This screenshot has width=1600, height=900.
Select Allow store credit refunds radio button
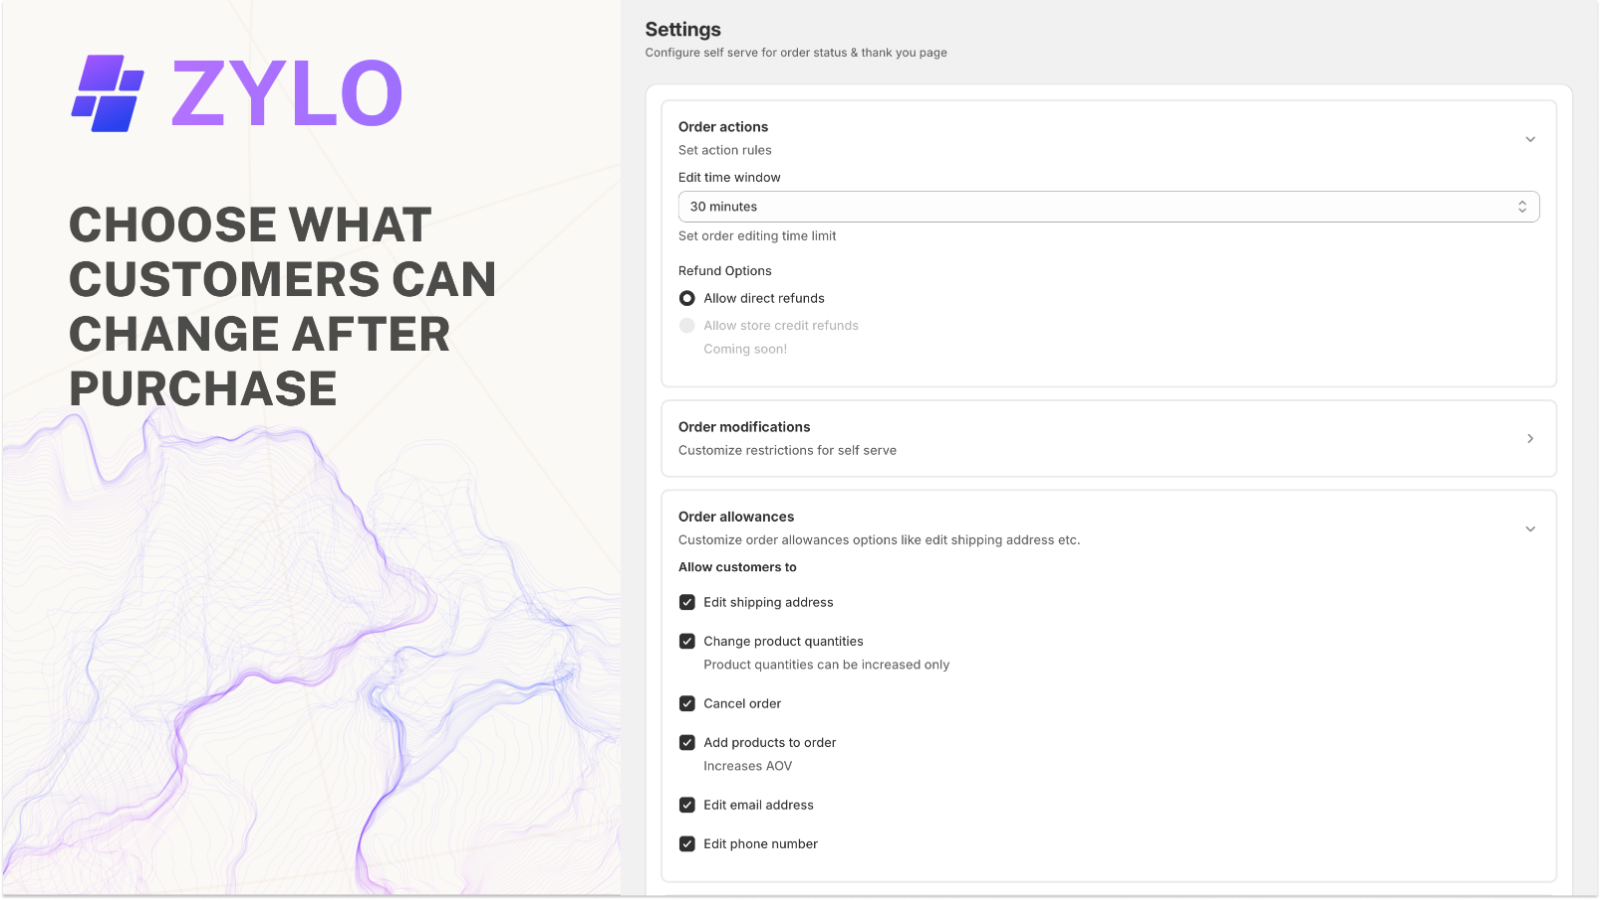click(x=687, y=325)
